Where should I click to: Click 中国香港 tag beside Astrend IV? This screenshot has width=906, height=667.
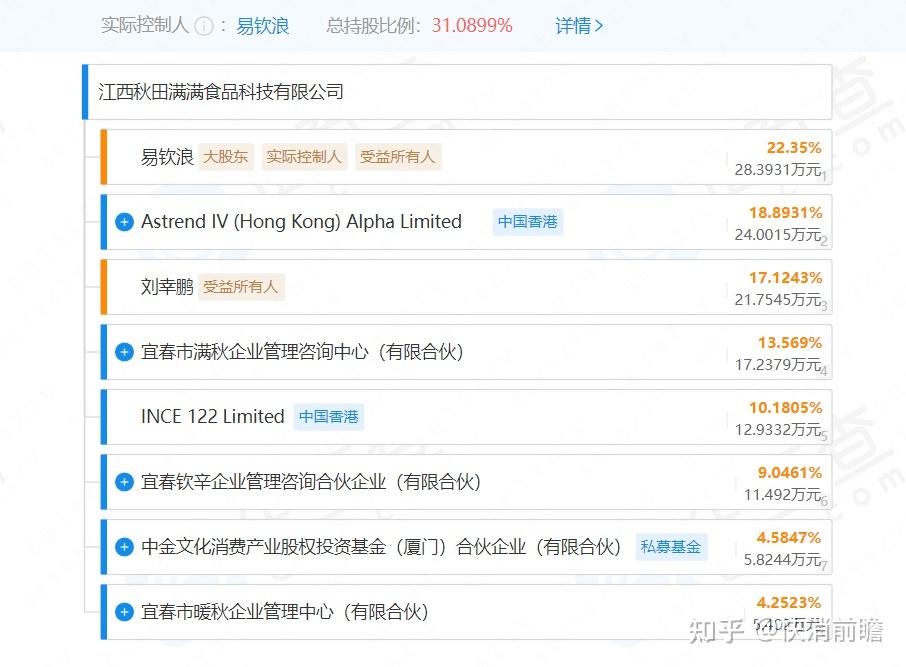[x=528, y=222]
